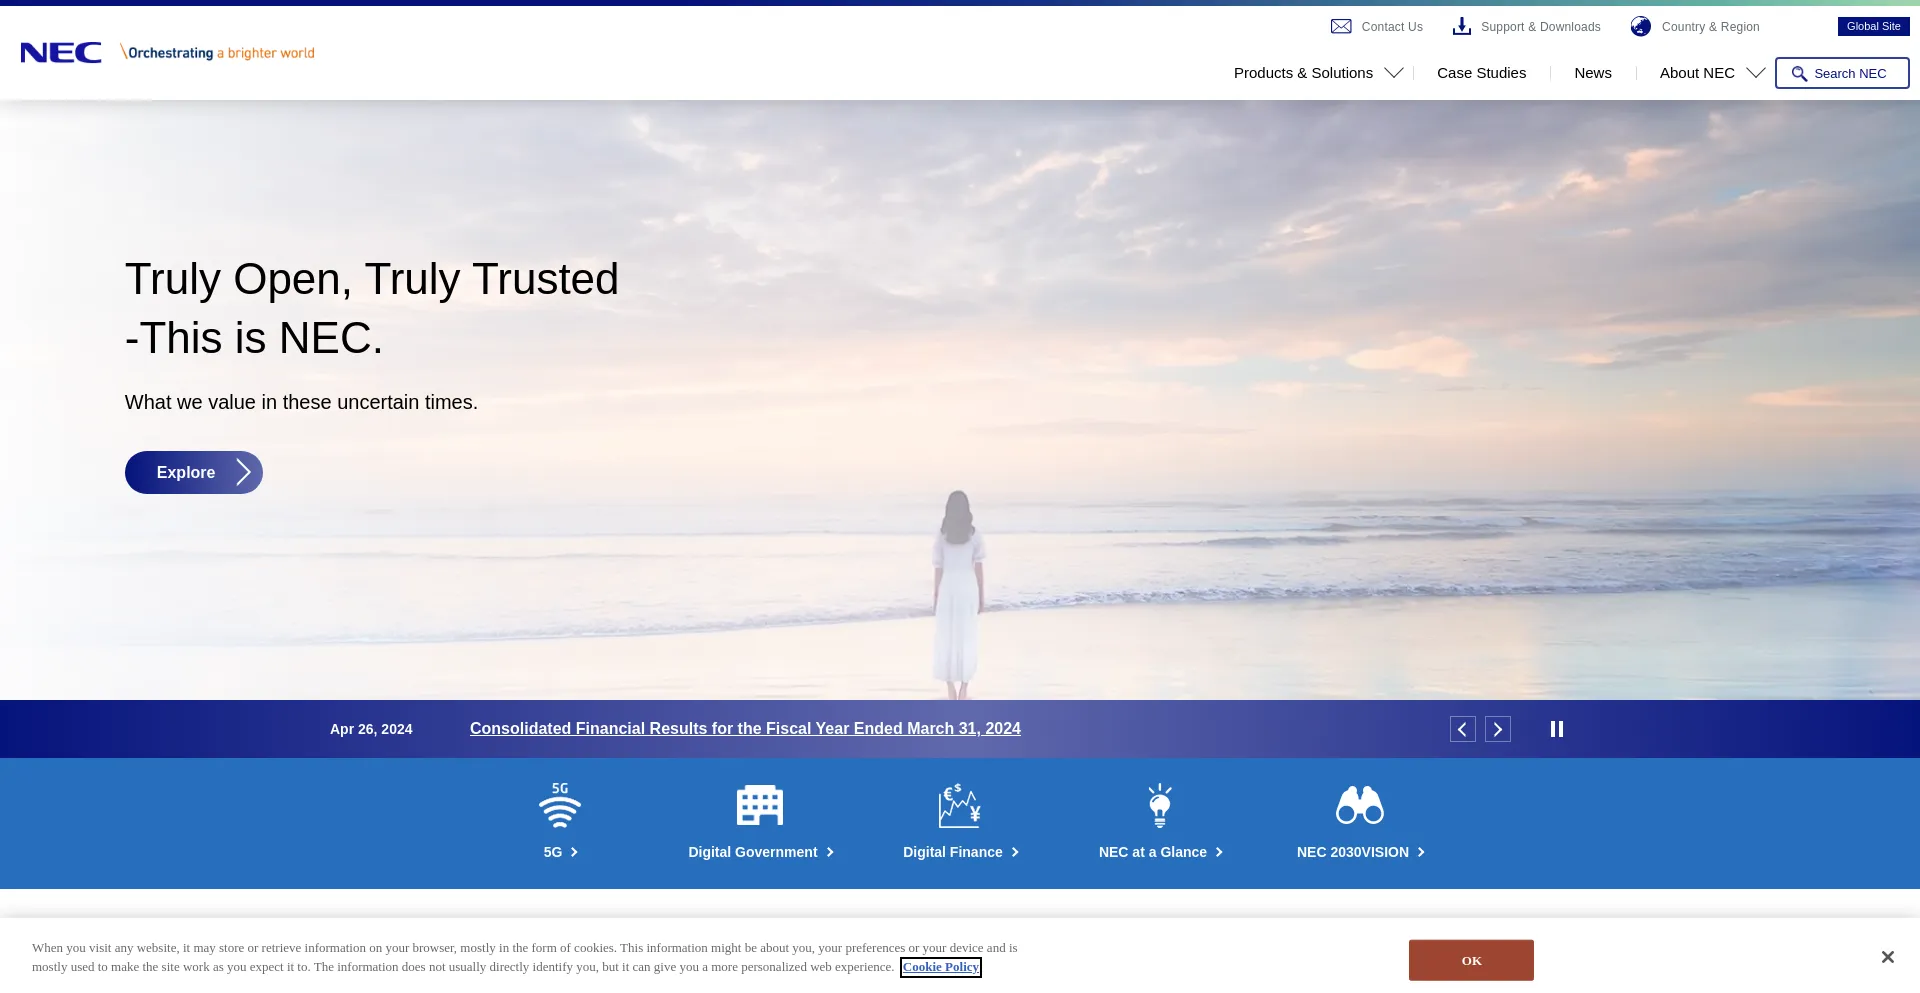Click the NEC 2030VISION binoculars icon
Viewport: 1920px width, 993px height.
point(1360,805)
